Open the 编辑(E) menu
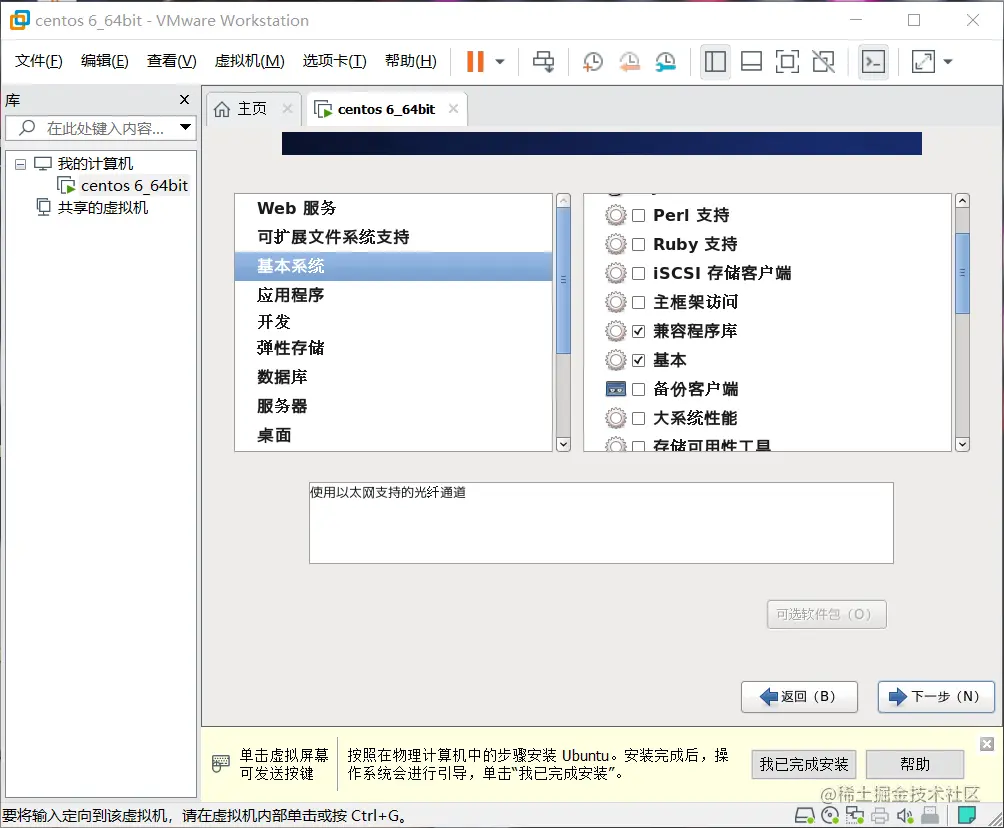The height and width of the screenshot is (828, 1004). [x=104, y=61]
